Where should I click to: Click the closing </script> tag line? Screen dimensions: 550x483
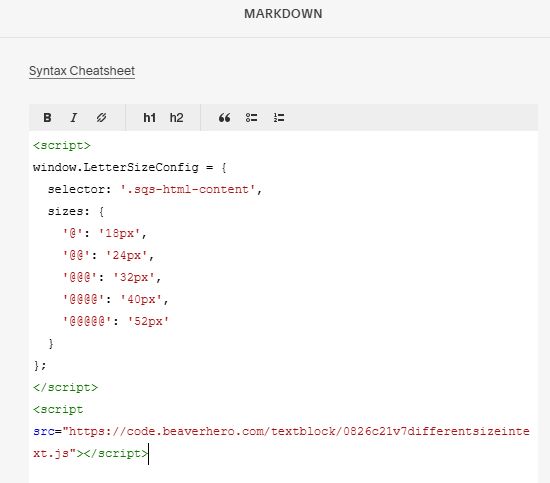coord(65,387)
